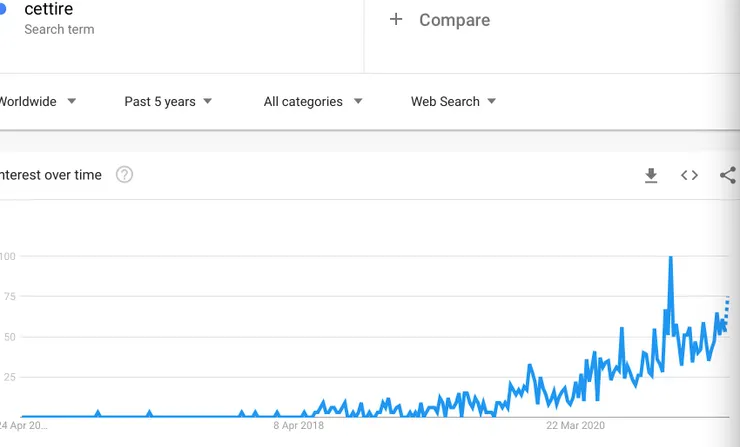Expand the Past 5 years dropdown
This screenshot has width=740, height=447.
coord(168,101)
